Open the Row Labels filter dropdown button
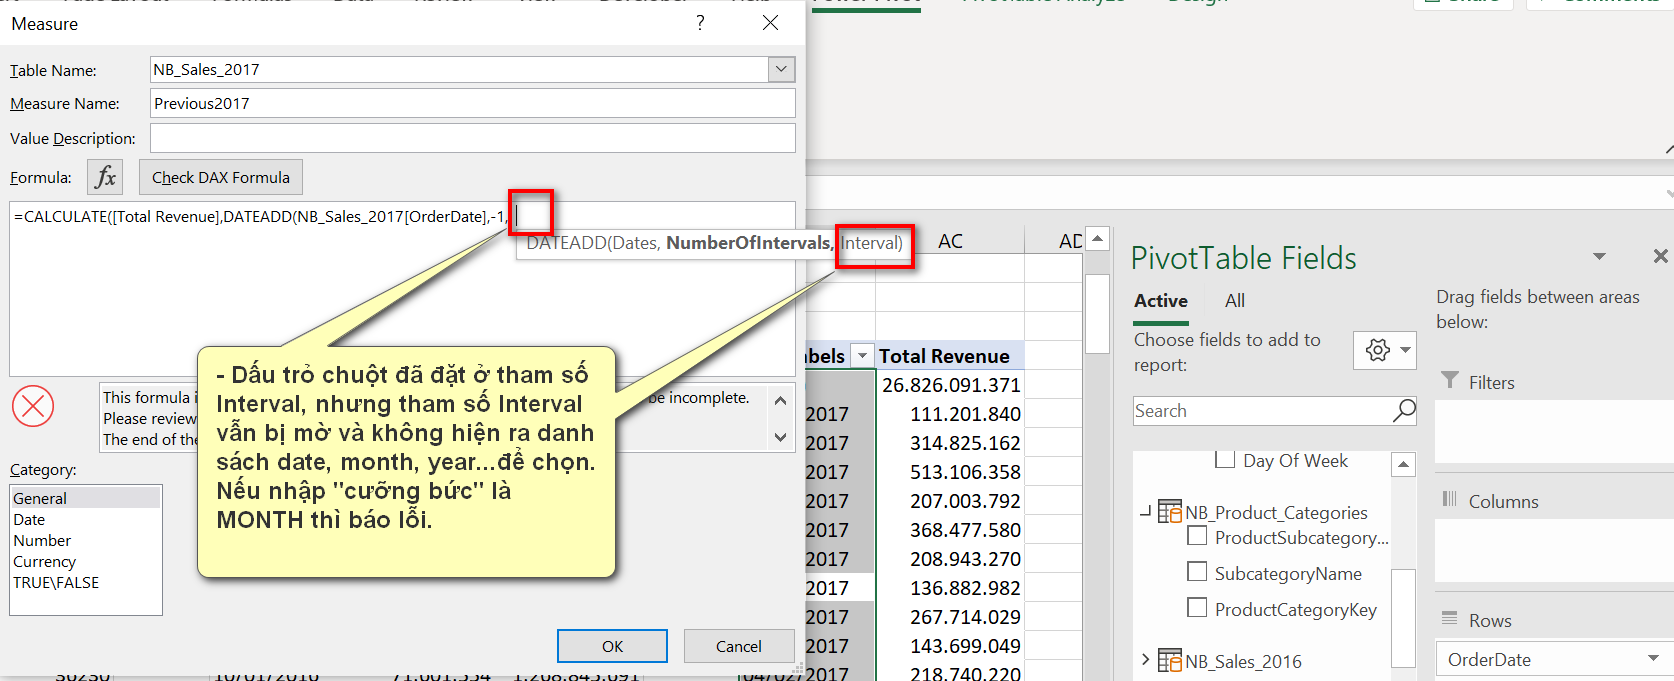Screen dimensions: 1674x681 [862, 356]
